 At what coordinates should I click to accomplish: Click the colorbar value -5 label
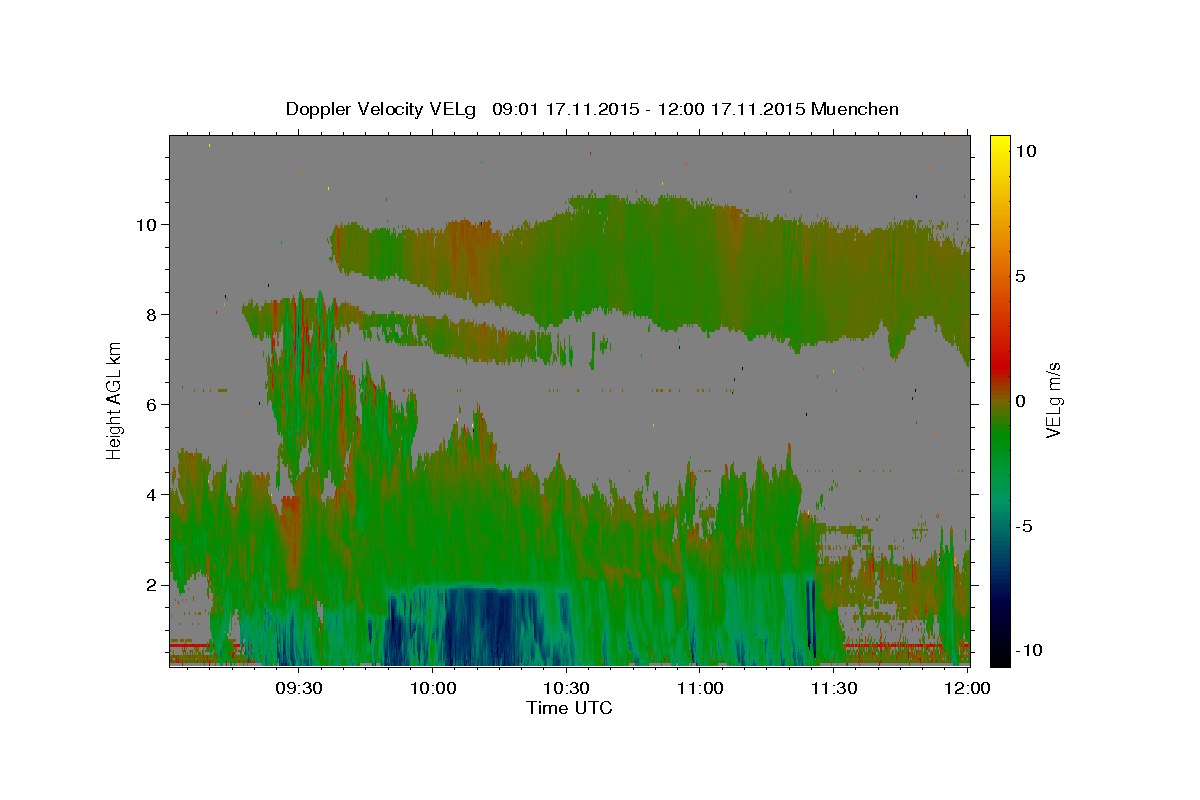point(1023,526)
